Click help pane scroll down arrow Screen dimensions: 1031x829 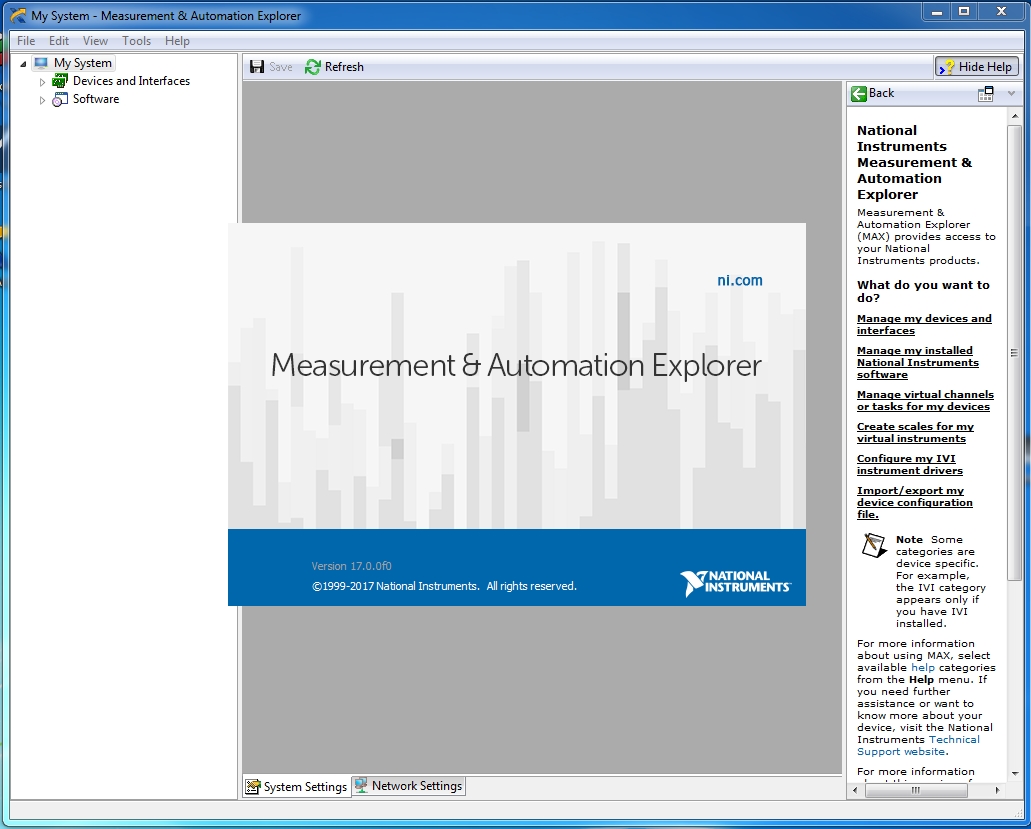1014,774
